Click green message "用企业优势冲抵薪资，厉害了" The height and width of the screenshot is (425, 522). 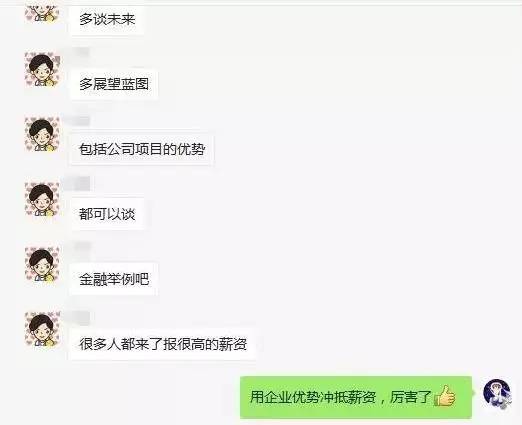[356, 397]
